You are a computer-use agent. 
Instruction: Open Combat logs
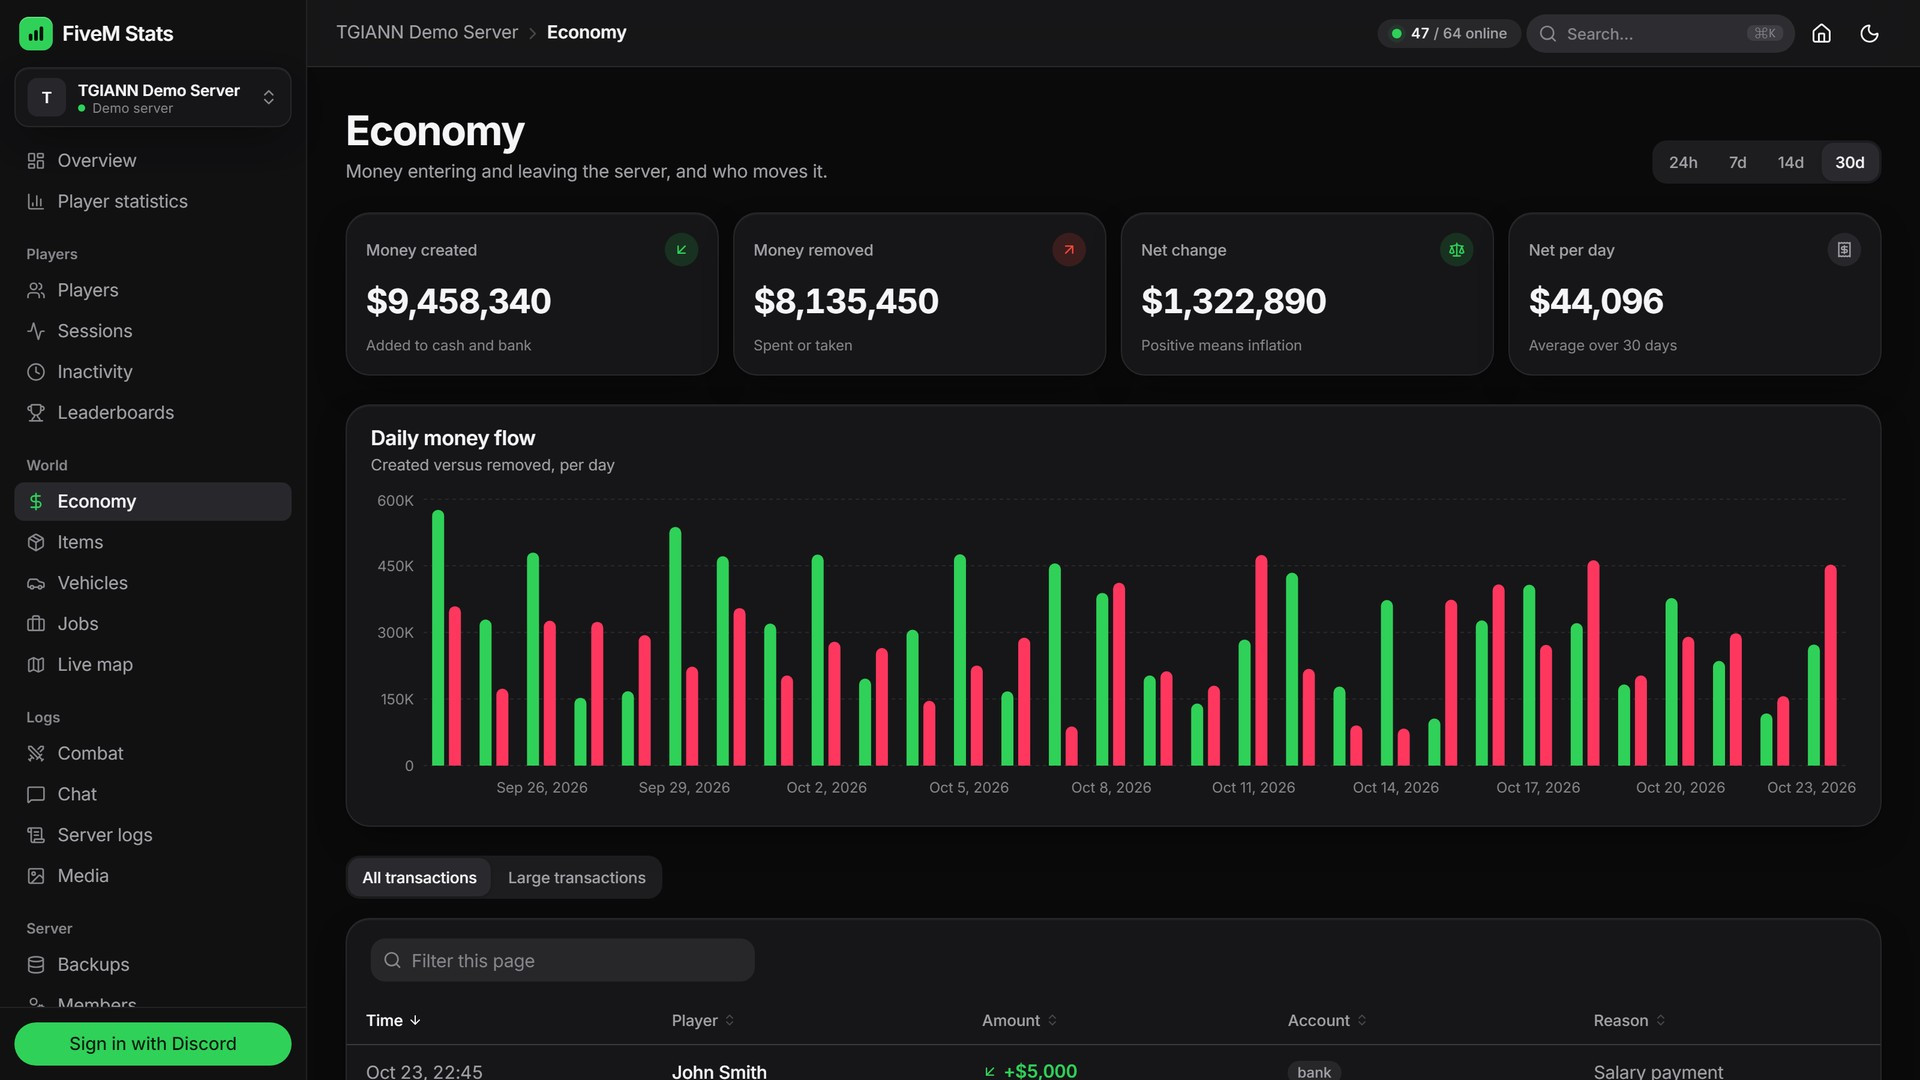[x=153, y=753]
